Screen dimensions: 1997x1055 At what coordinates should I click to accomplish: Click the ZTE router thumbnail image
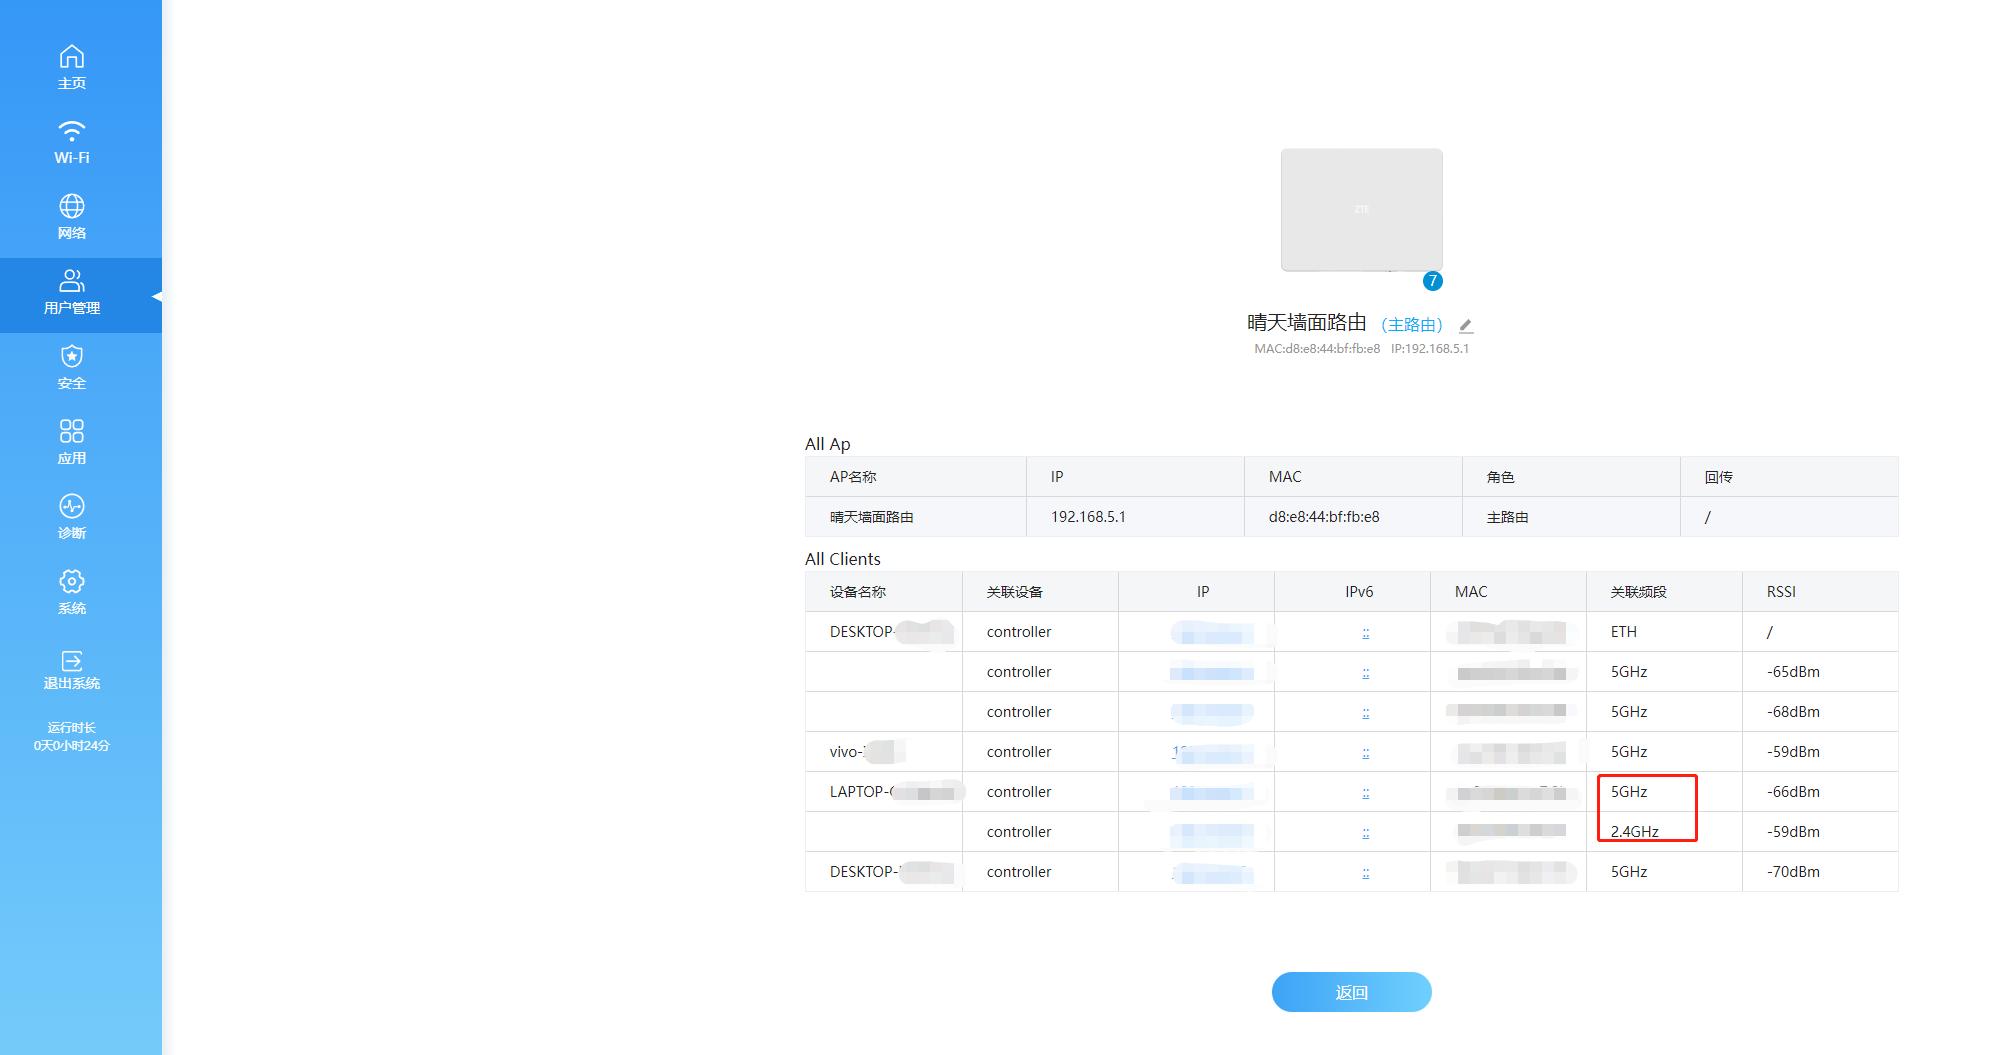(x=1360, y=210)
